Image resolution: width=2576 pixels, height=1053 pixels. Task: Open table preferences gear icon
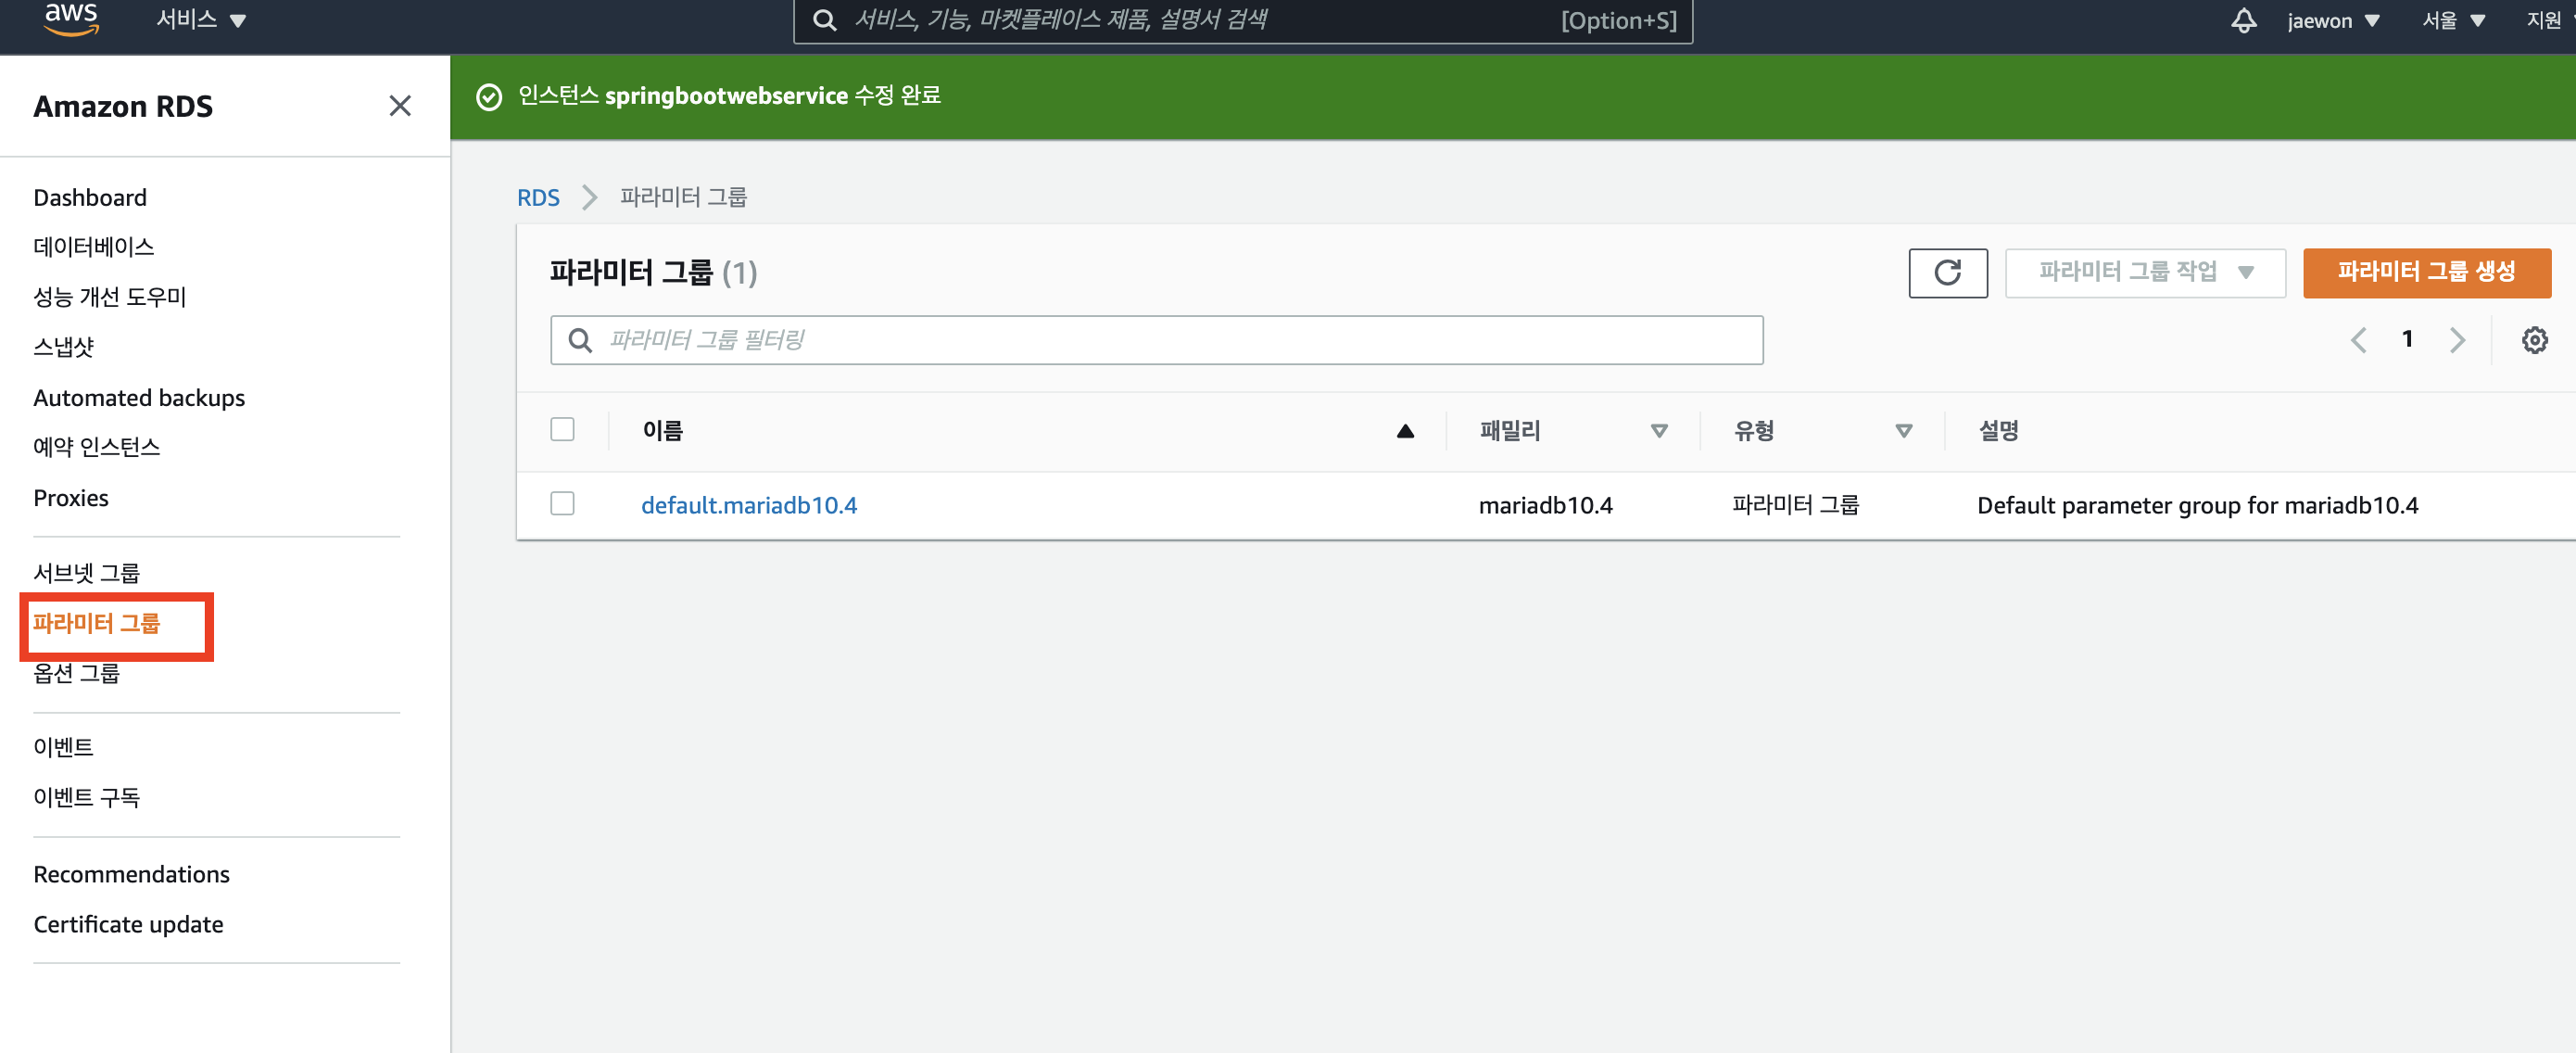coord(2534,340)
